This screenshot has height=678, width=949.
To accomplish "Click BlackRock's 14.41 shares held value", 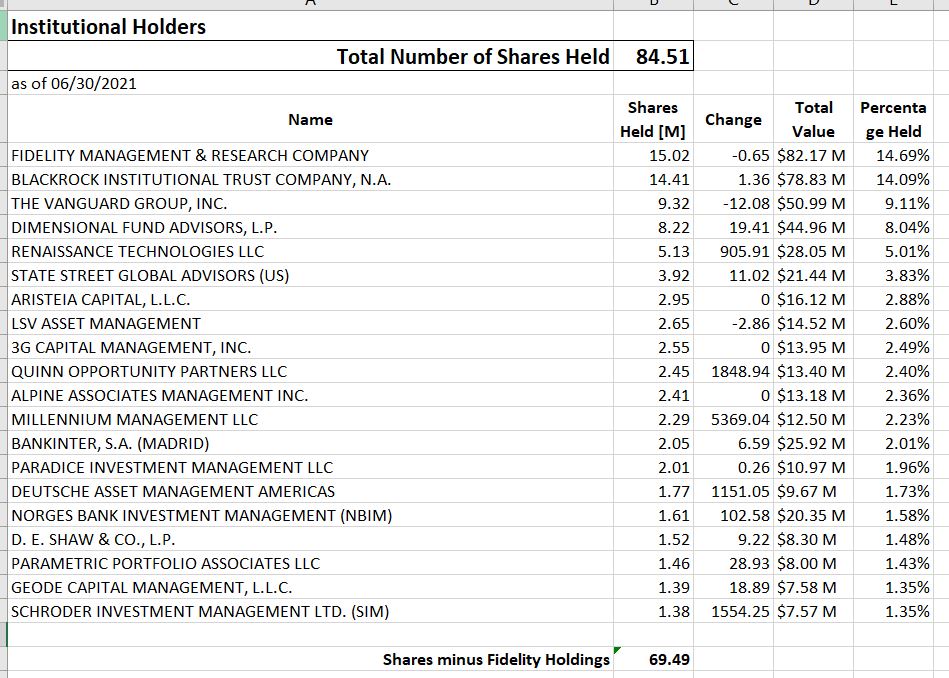I will (653, 179).
